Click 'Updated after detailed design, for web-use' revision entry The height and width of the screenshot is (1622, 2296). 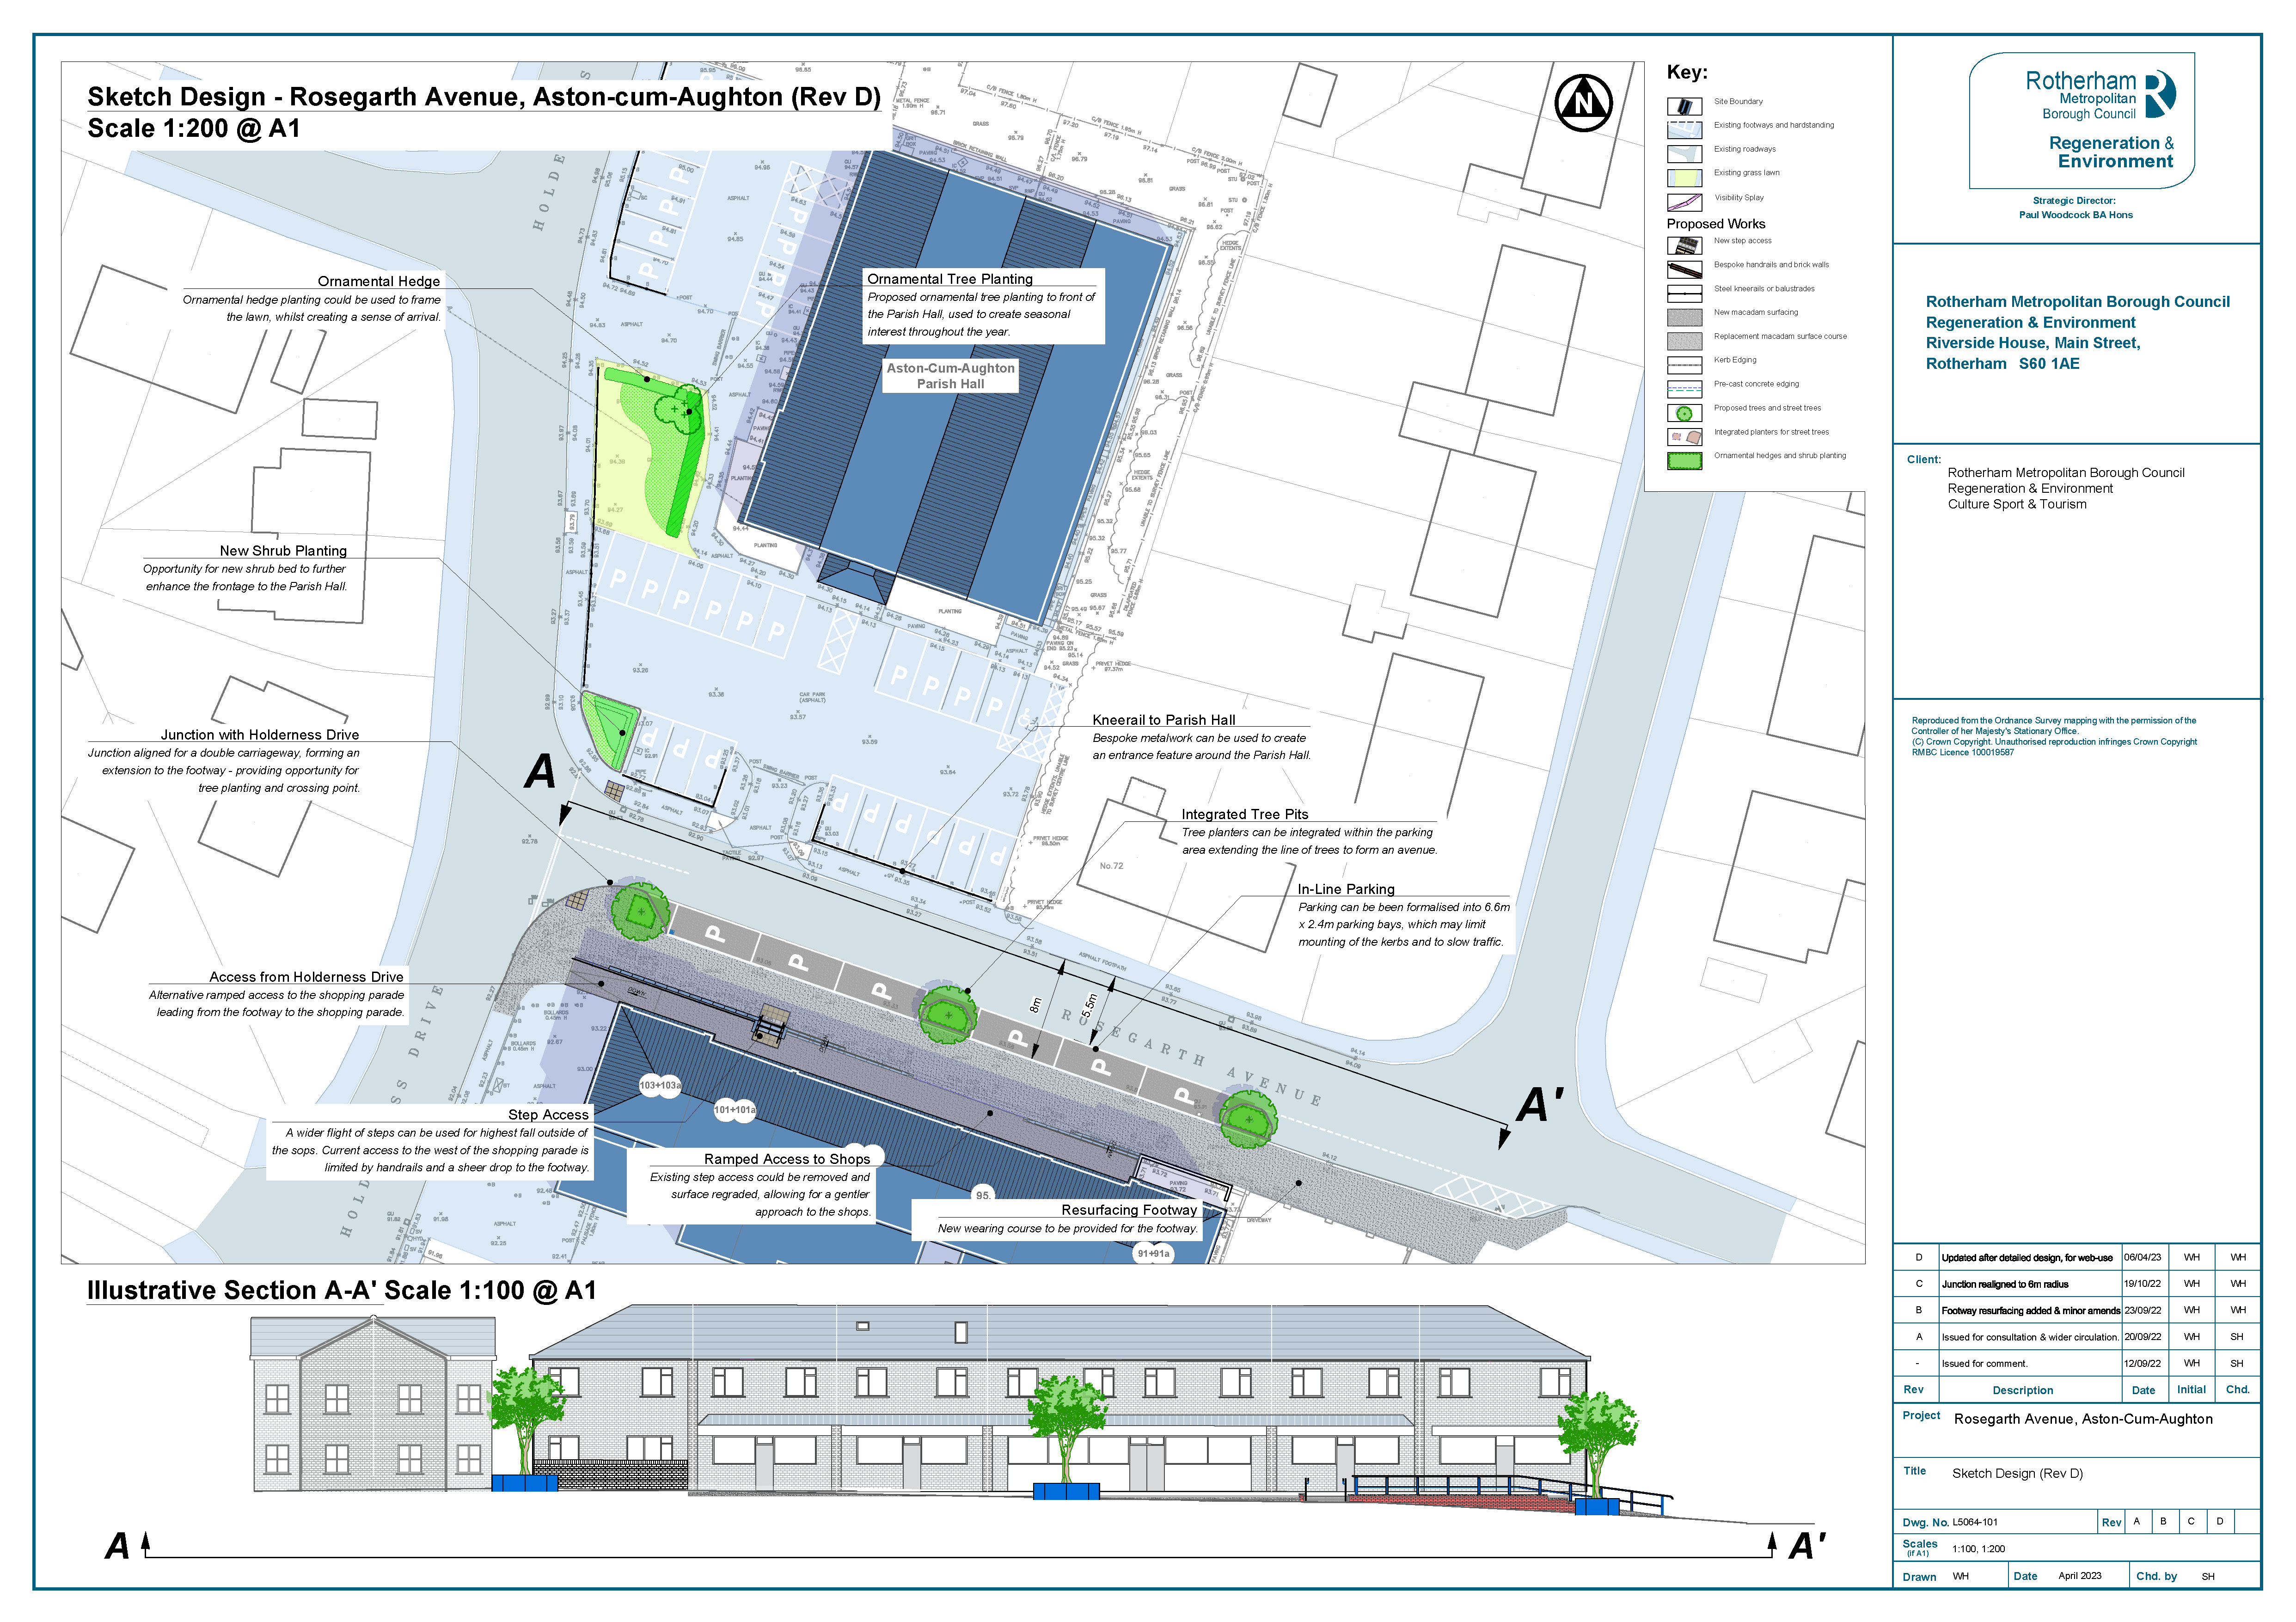[x=2027, y=1258]
